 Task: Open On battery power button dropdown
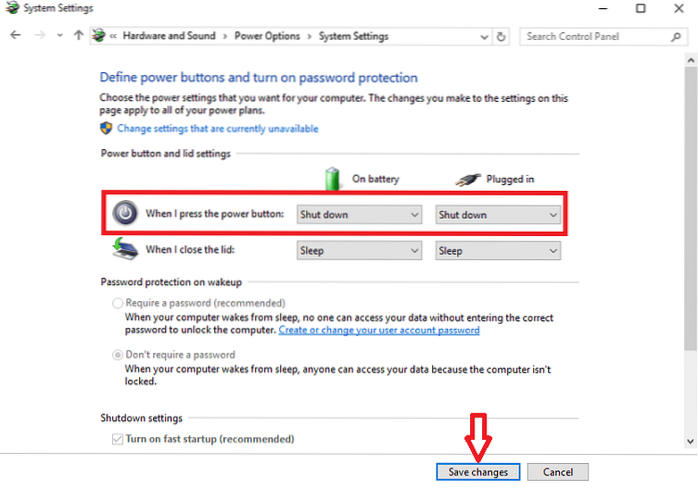click(x=359, y=215)
